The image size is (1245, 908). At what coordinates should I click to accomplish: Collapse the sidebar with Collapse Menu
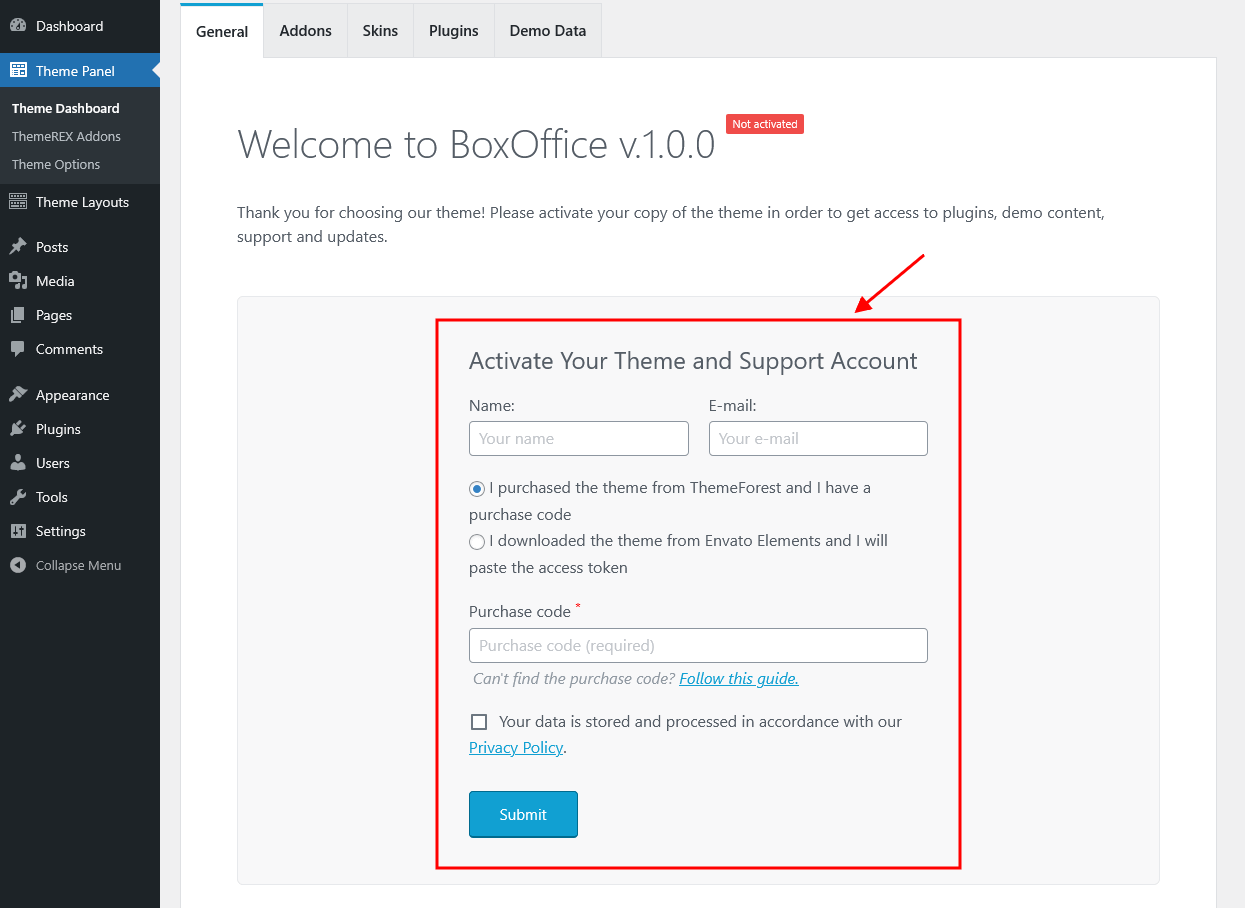(80, 565)
